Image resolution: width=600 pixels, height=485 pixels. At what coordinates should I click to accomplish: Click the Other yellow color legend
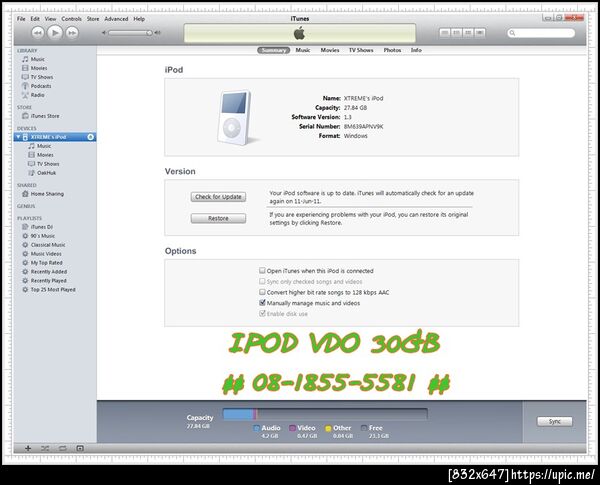click(x=328, y=428)
